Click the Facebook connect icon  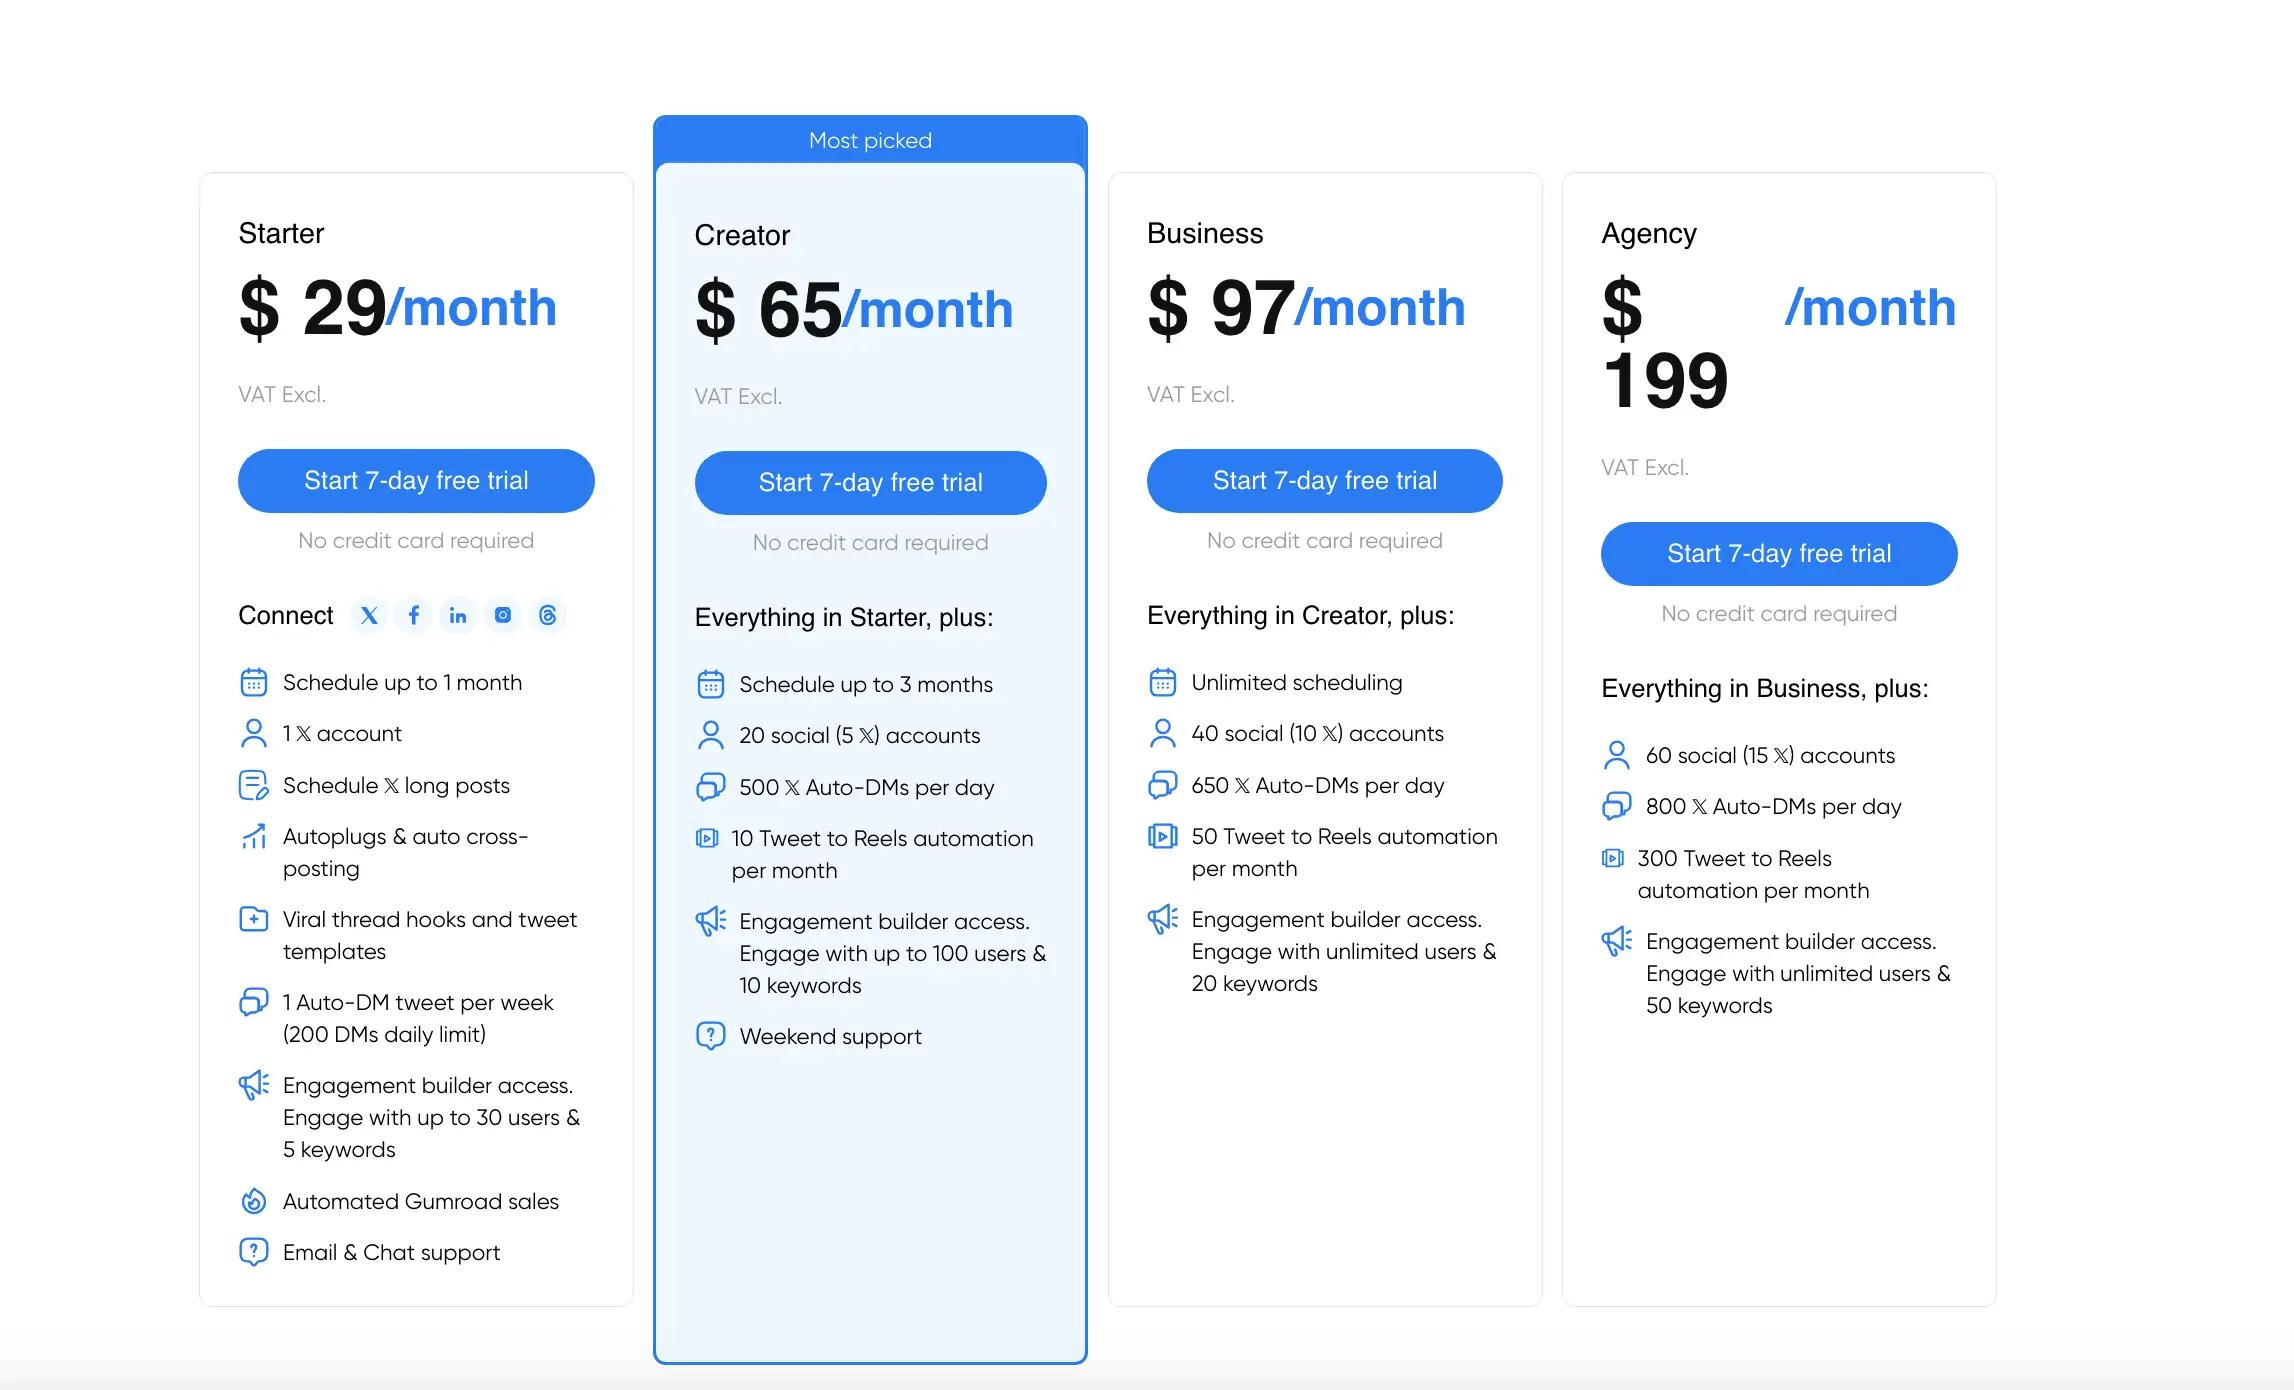click(x=413, y=616)
